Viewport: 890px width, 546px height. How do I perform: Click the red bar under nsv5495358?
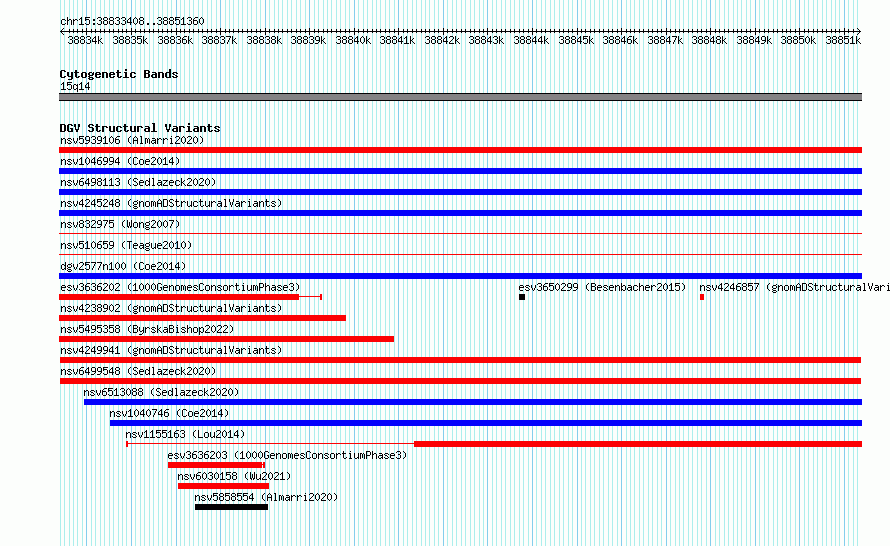click(226, 339)
